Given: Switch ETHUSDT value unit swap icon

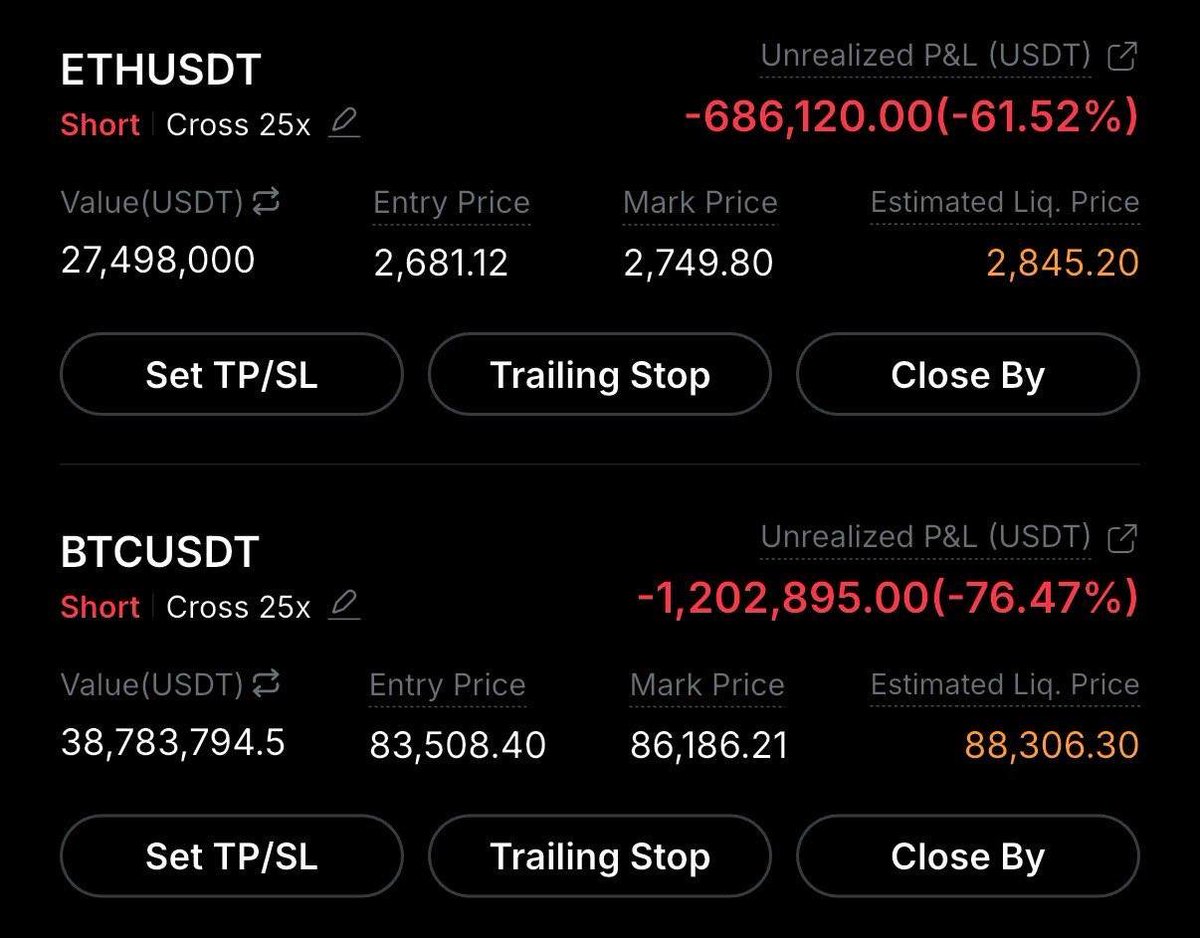Looking at the screenshot, I should pyautogui.click(x=266, y=203).
